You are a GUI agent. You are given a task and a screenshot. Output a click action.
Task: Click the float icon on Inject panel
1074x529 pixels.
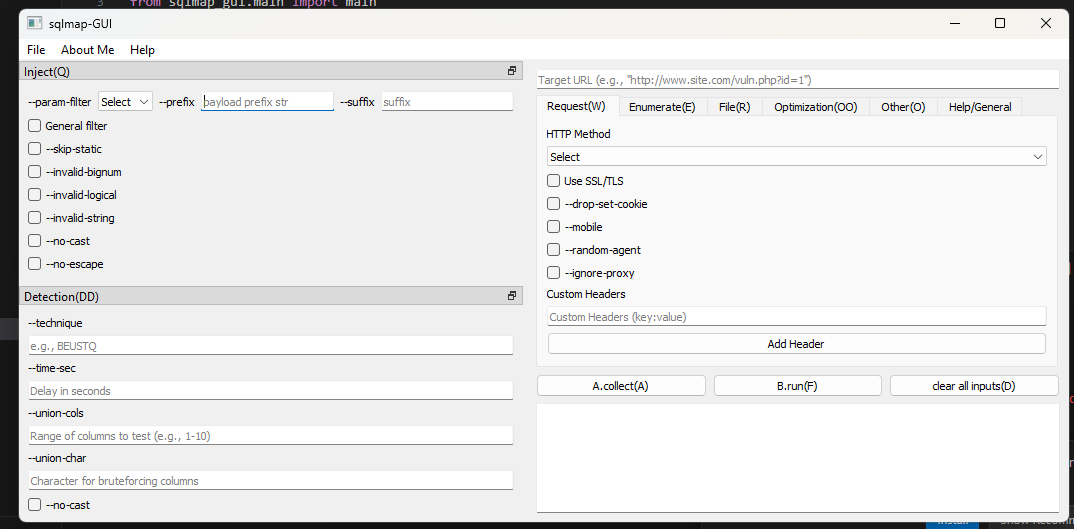[x=512, y=71]
